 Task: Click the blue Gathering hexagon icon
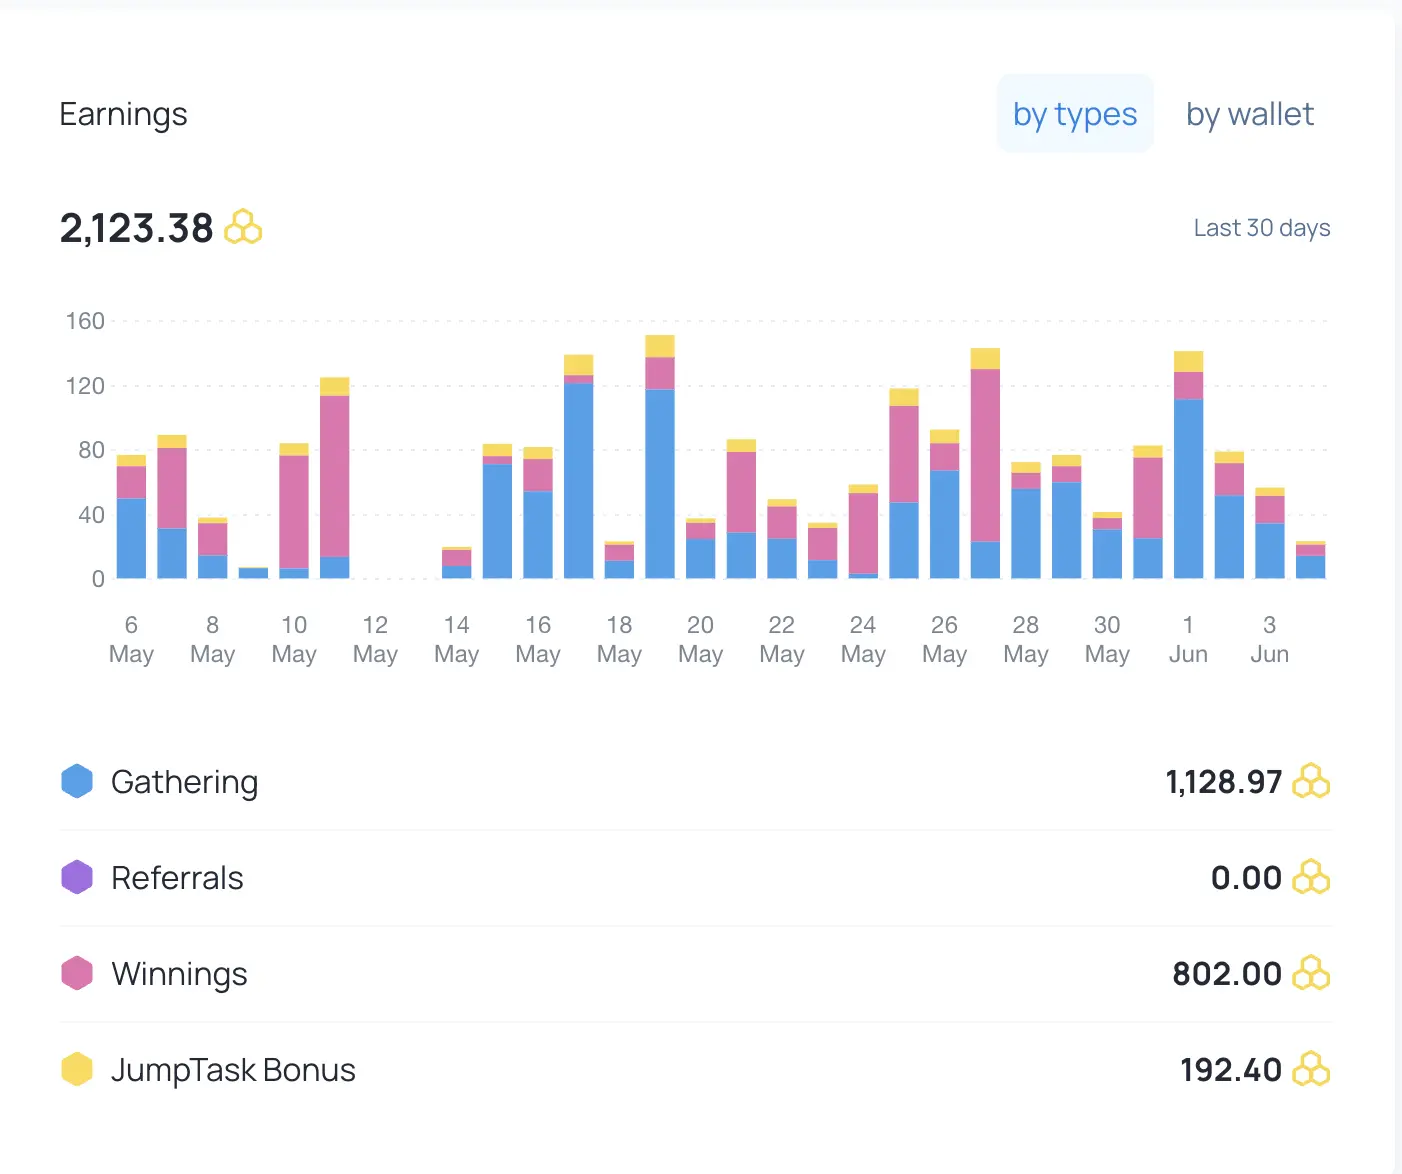77,781
